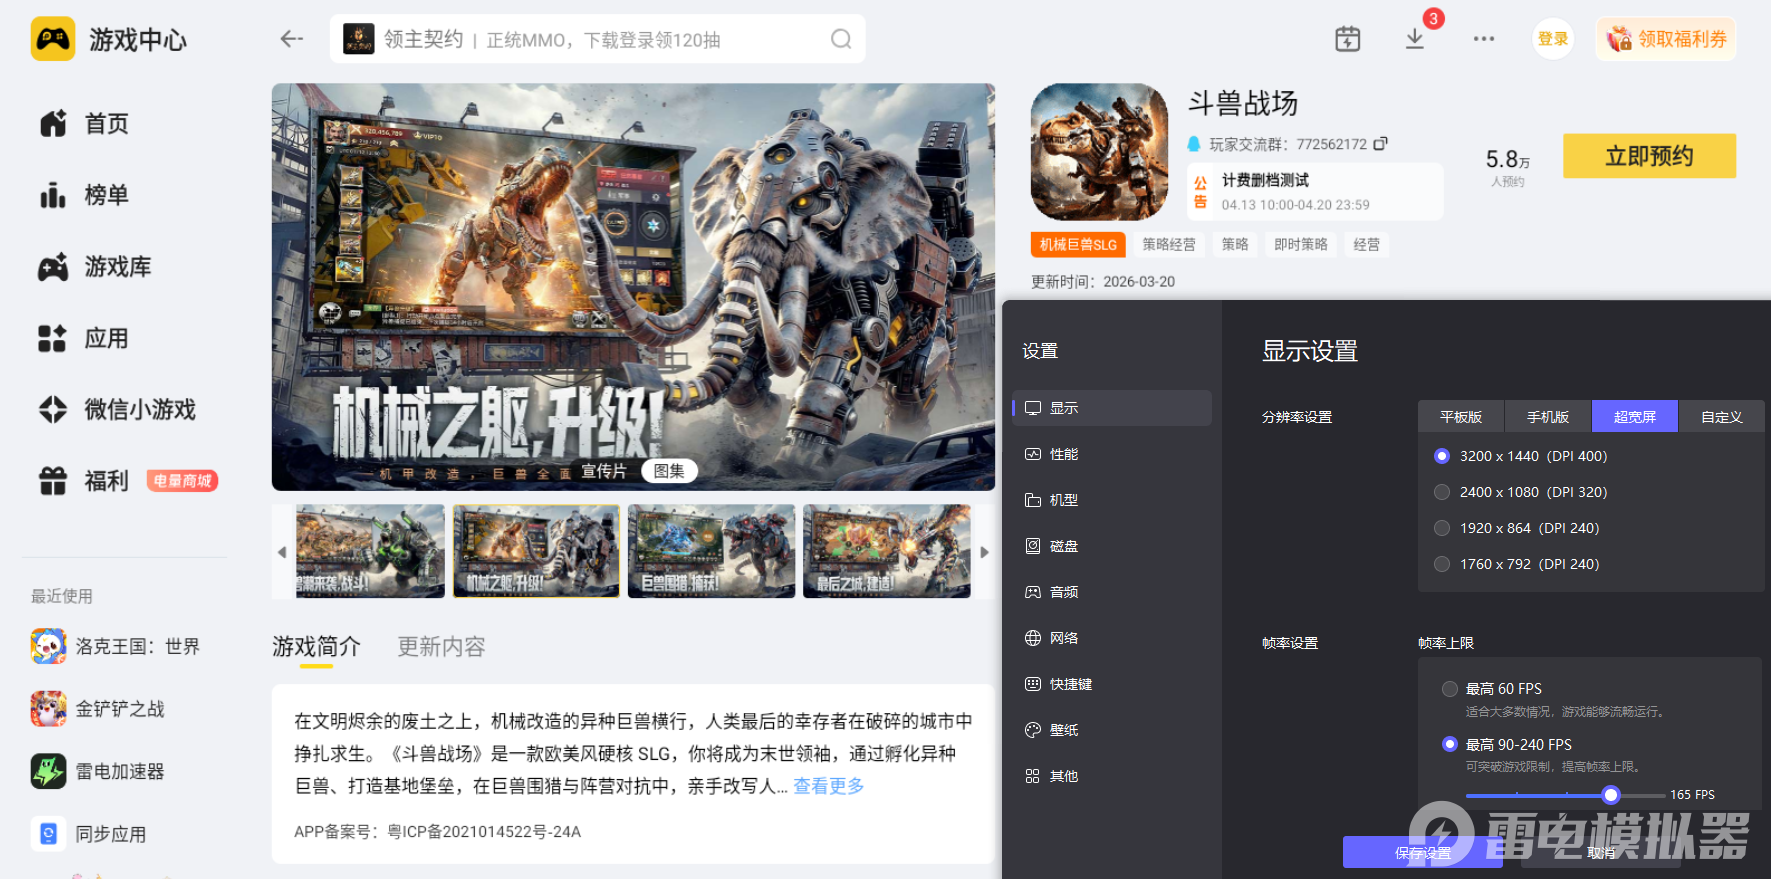Open the downloads icon with badge
Viewport: 1771px width, 879px height.
click(1415, 39)
